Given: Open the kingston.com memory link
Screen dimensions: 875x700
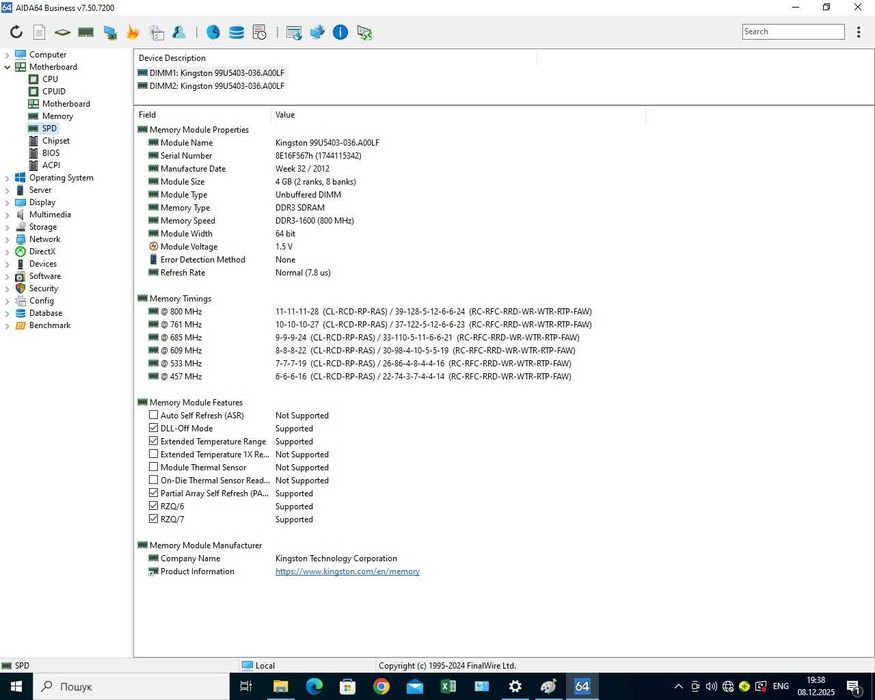Looking at the screenshot, I should pyautogui.click(x=347, y=572).
